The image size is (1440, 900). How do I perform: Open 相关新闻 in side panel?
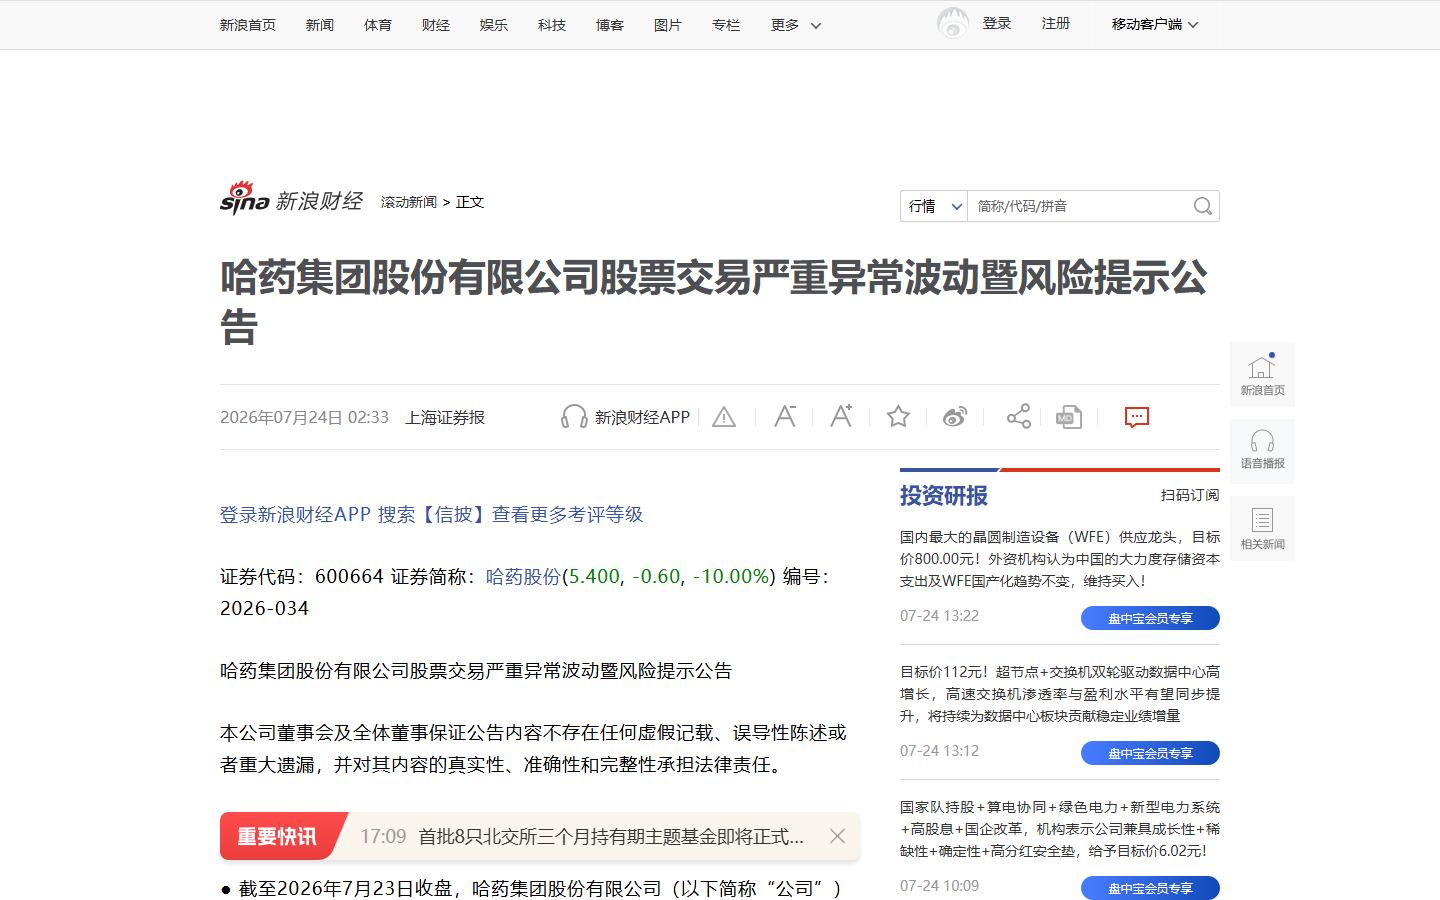[x=1262, y=528]
